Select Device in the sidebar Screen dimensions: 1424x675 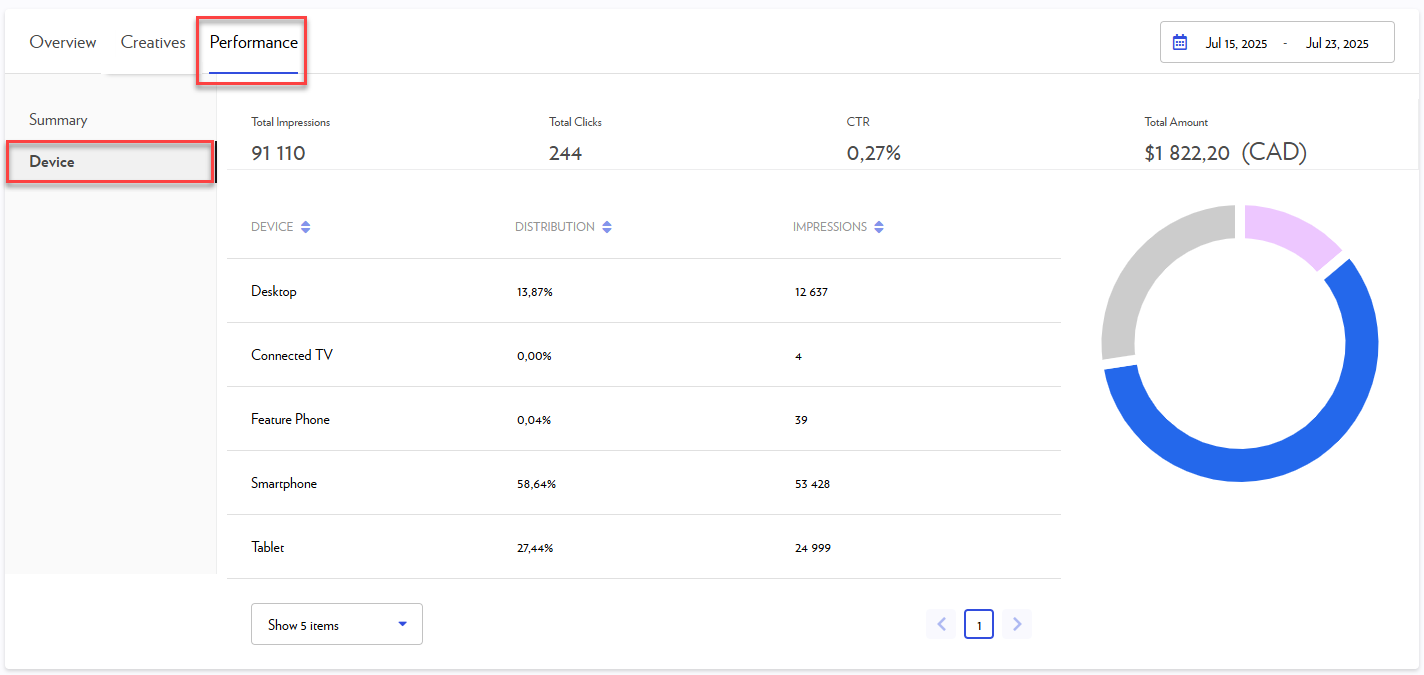click(52, 162)
